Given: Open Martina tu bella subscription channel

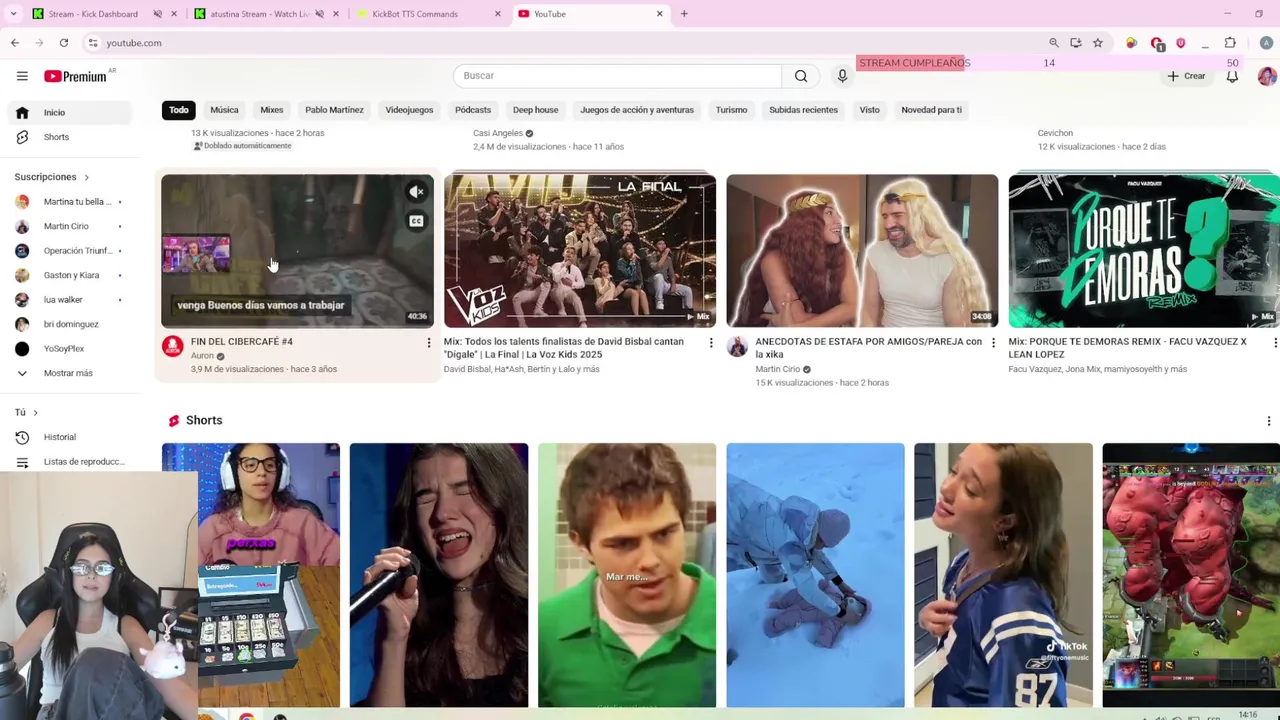Looking at the screenshot, I should pyautogui.click(x=68, y=202).
